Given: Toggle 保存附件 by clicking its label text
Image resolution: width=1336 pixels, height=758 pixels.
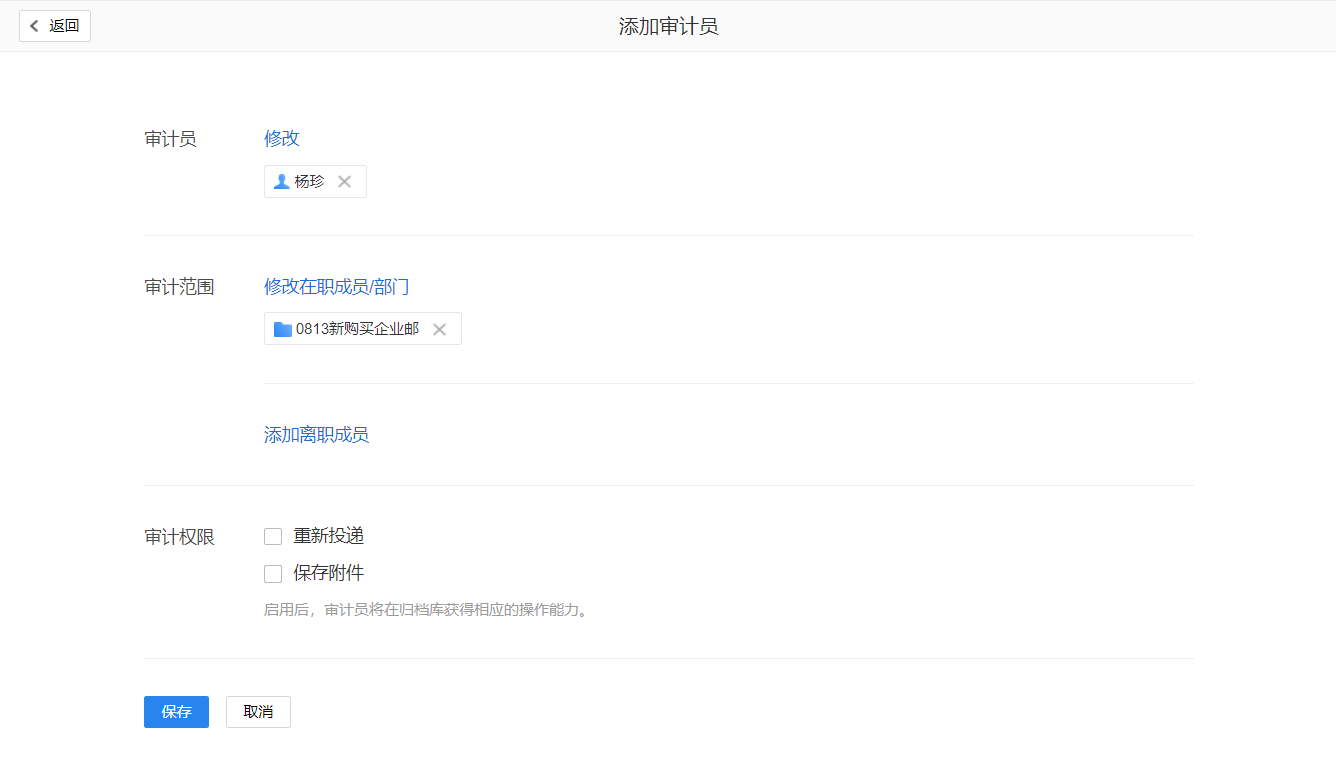Looking at the screenshot, I should [328, 573].
